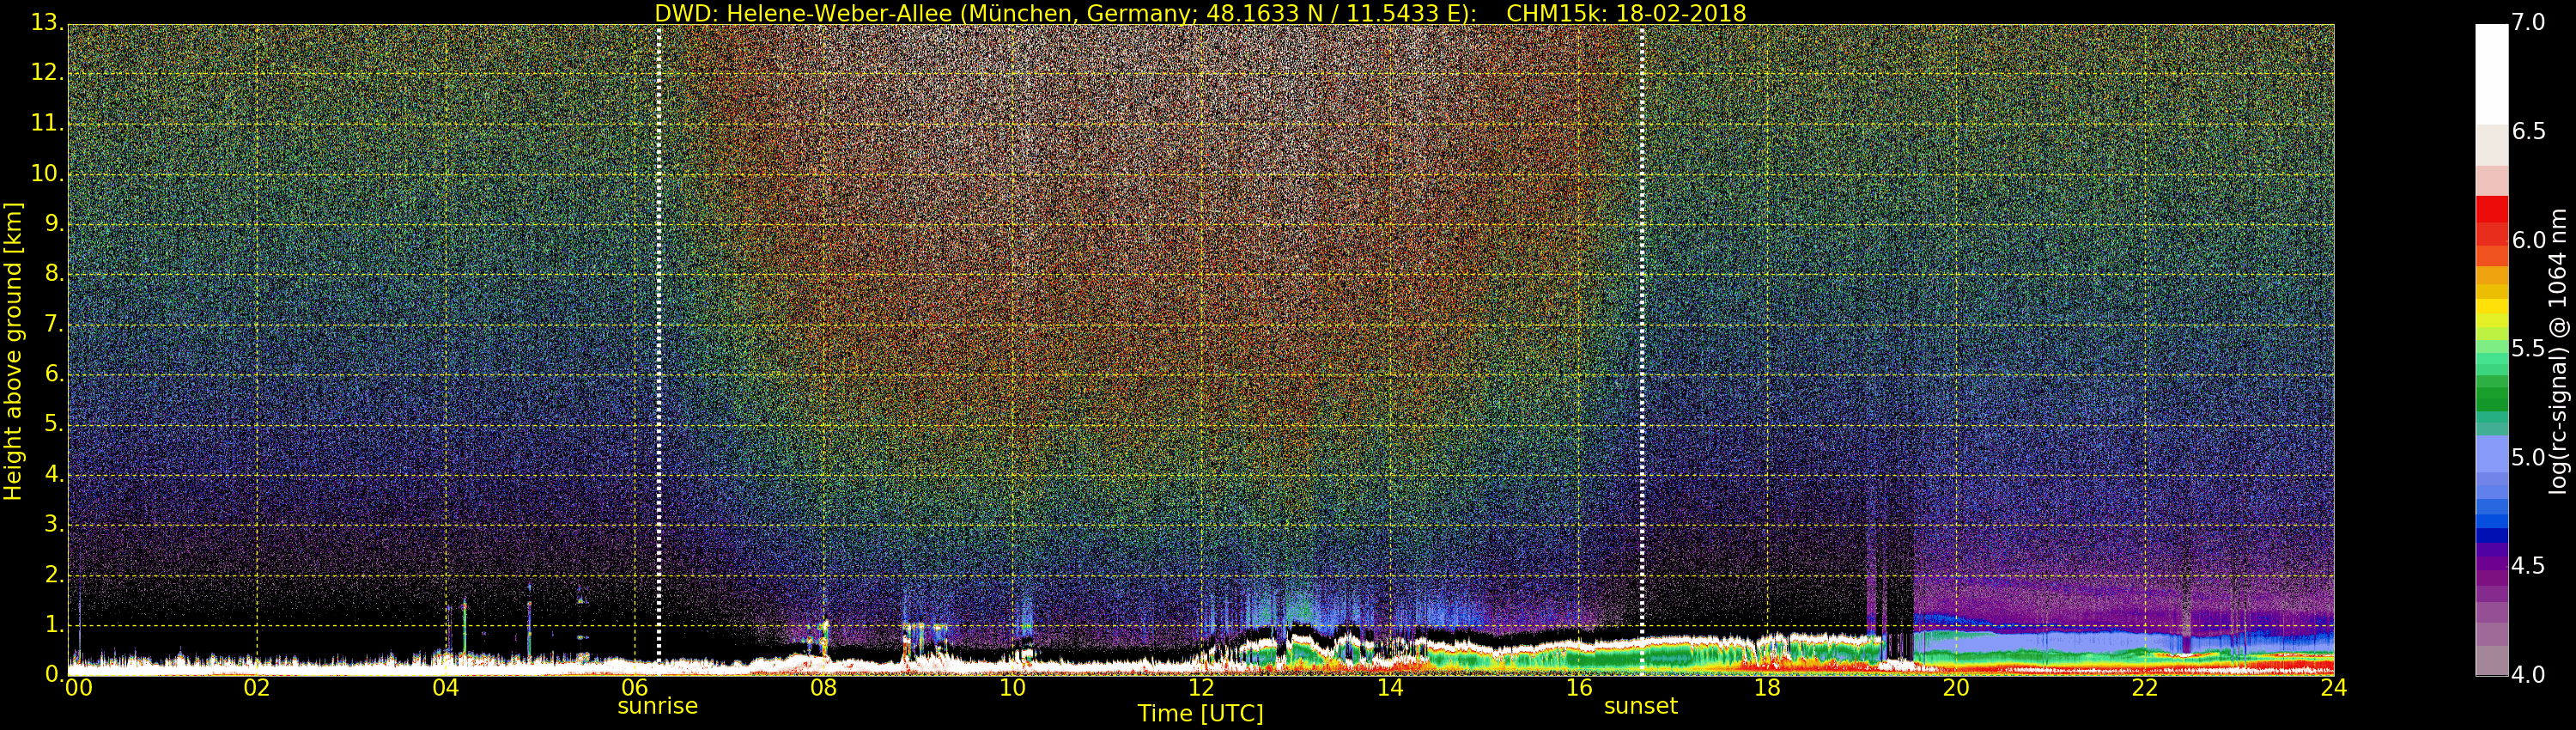This screenshot has width=2576, height=730.
Task: Click the "Height above ground [km]" axis label
Action: [x=13, y=351]
